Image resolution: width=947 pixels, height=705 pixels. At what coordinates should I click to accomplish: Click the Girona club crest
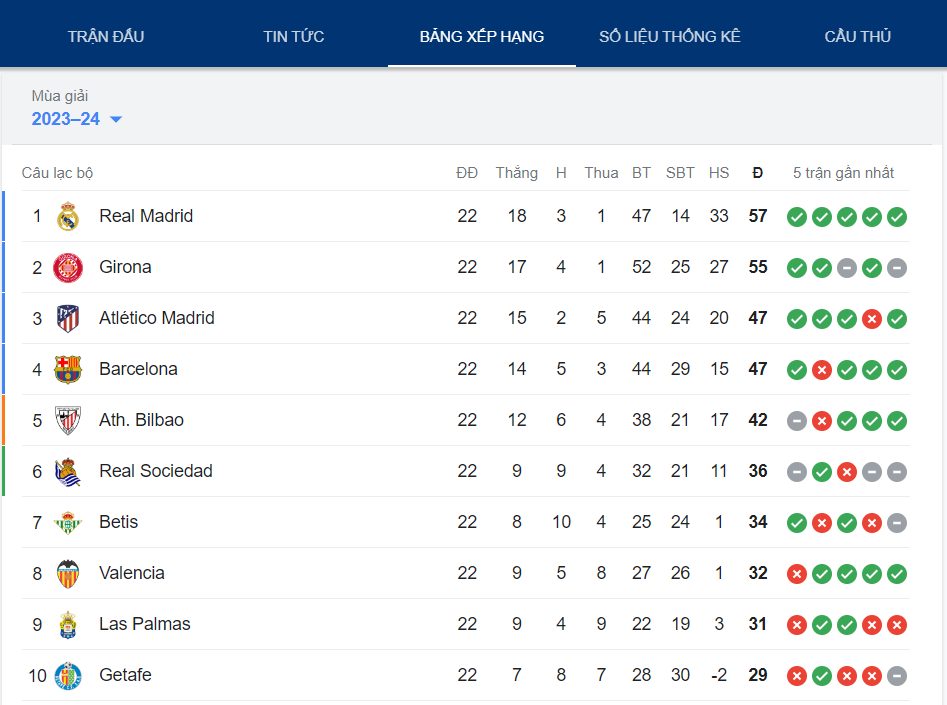tap(68, 267)
